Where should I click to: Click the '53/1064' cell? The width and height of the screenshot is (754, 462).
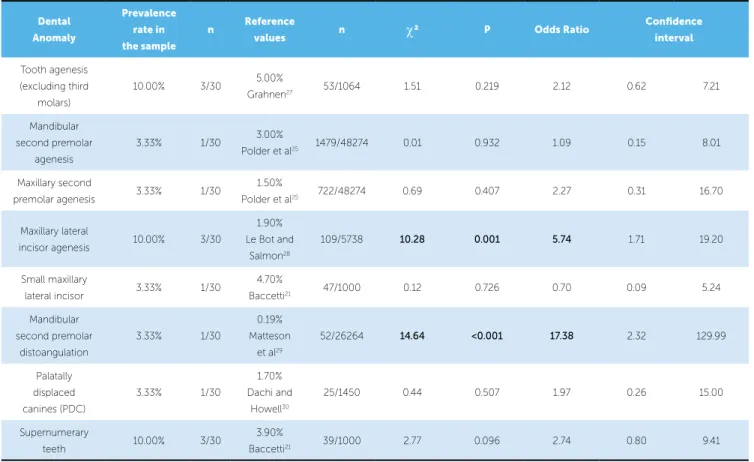(x=341, y=87)
